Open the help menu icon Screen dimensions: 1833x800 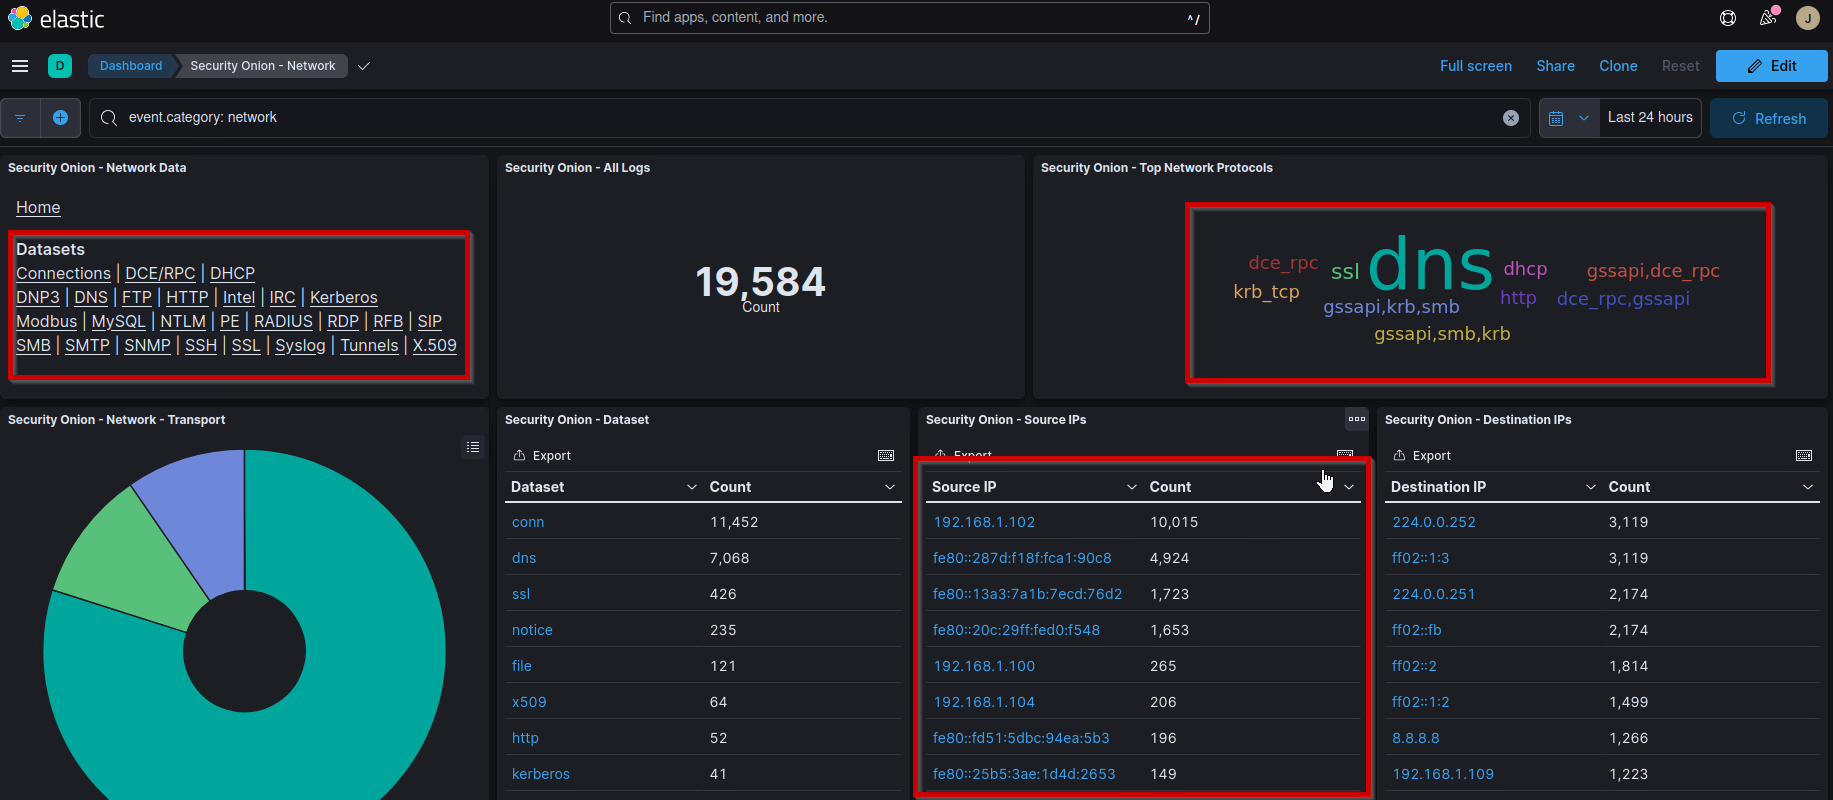click(x=1727, y=18)
